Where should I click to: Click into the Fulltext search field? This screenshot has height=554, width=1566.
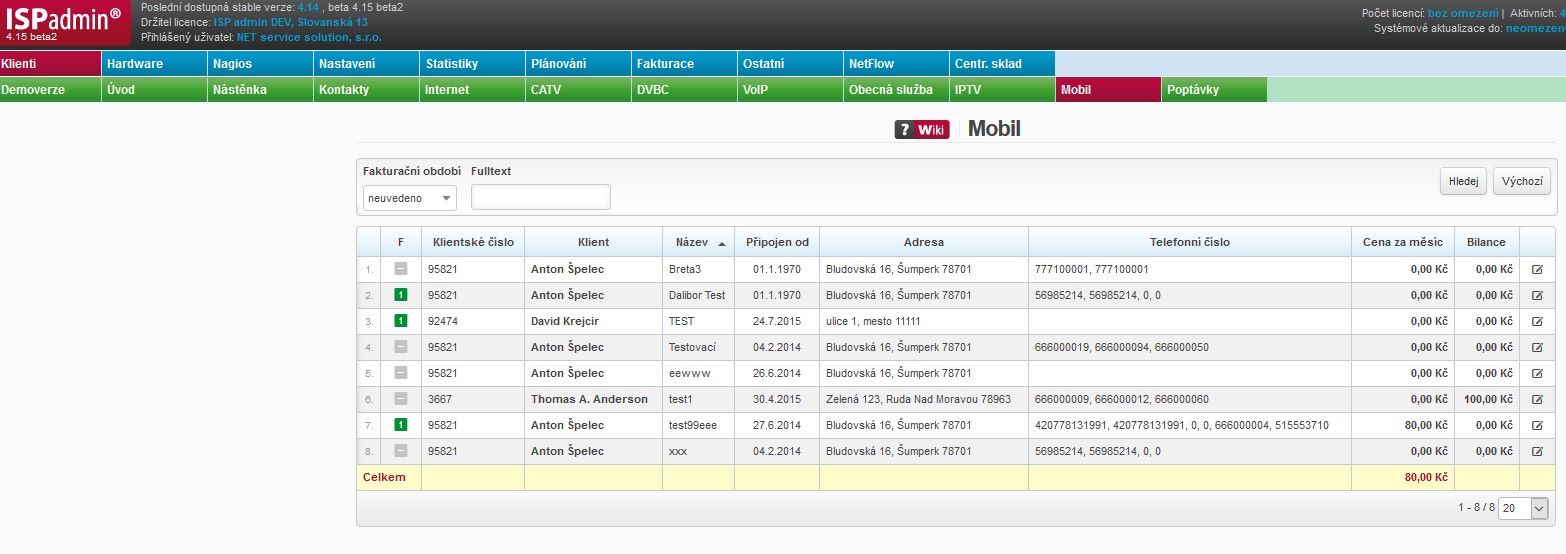pyautogui.click(x=540, y=198)
